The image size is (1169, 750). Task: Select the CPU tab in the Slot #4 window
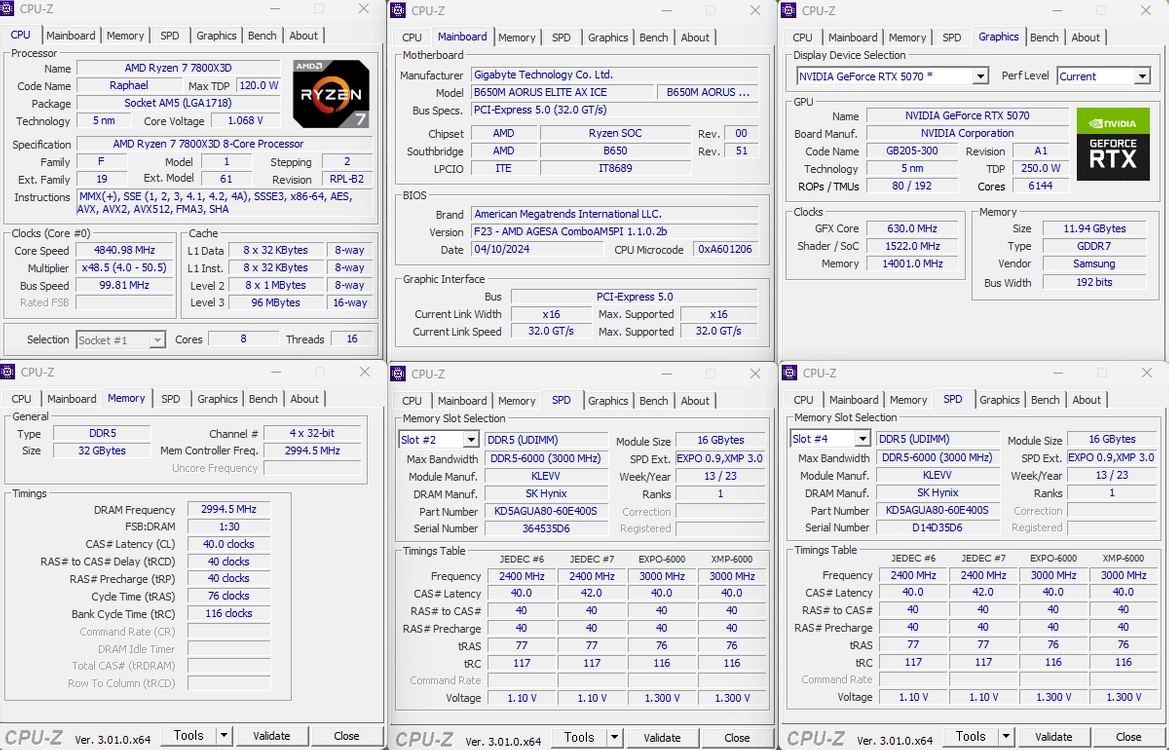click(804, 400)
